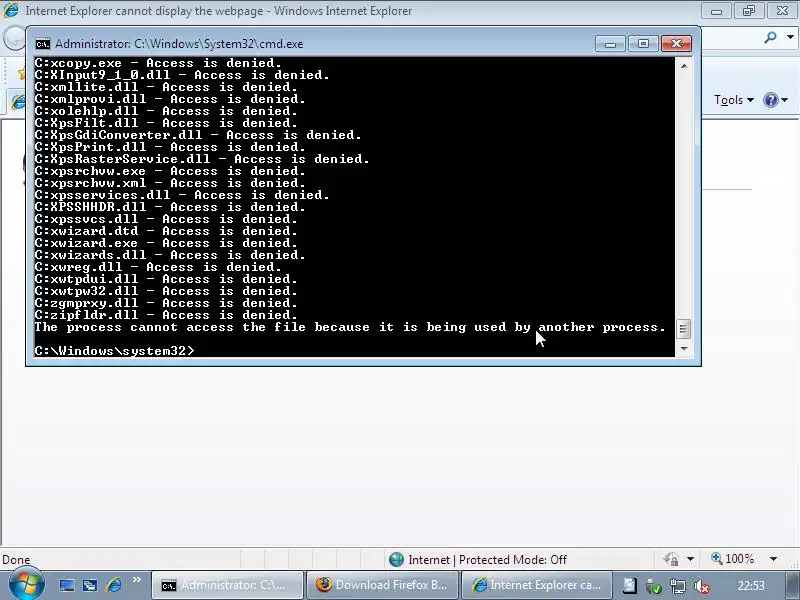The height and width of the screenshot is (600, 800).
Task: Open the search provider dropdown arrow in IE
Action: tap(790, 37)
